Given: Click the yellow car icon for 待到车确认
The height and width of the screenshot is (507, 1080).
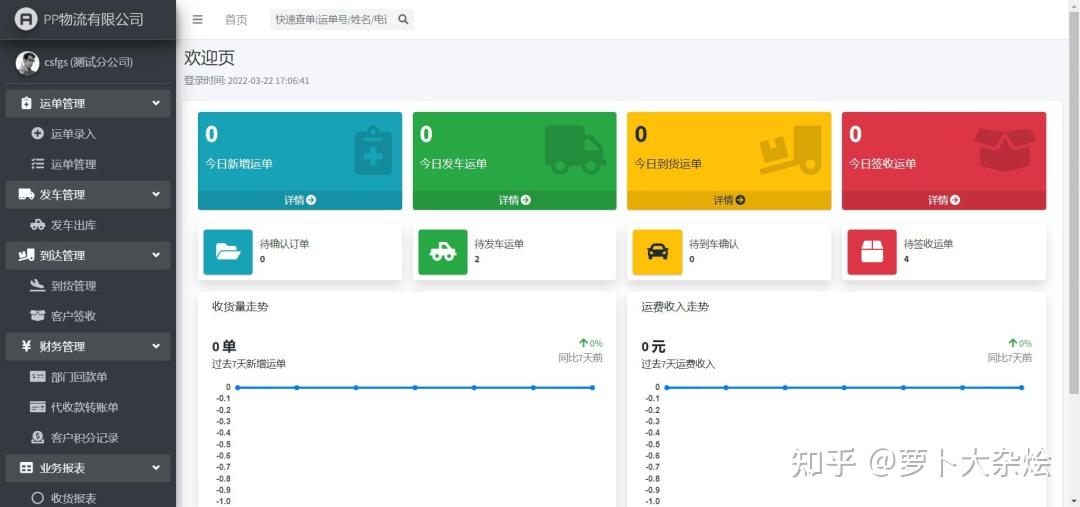Looking at the screenshot, I should [658, 252].
